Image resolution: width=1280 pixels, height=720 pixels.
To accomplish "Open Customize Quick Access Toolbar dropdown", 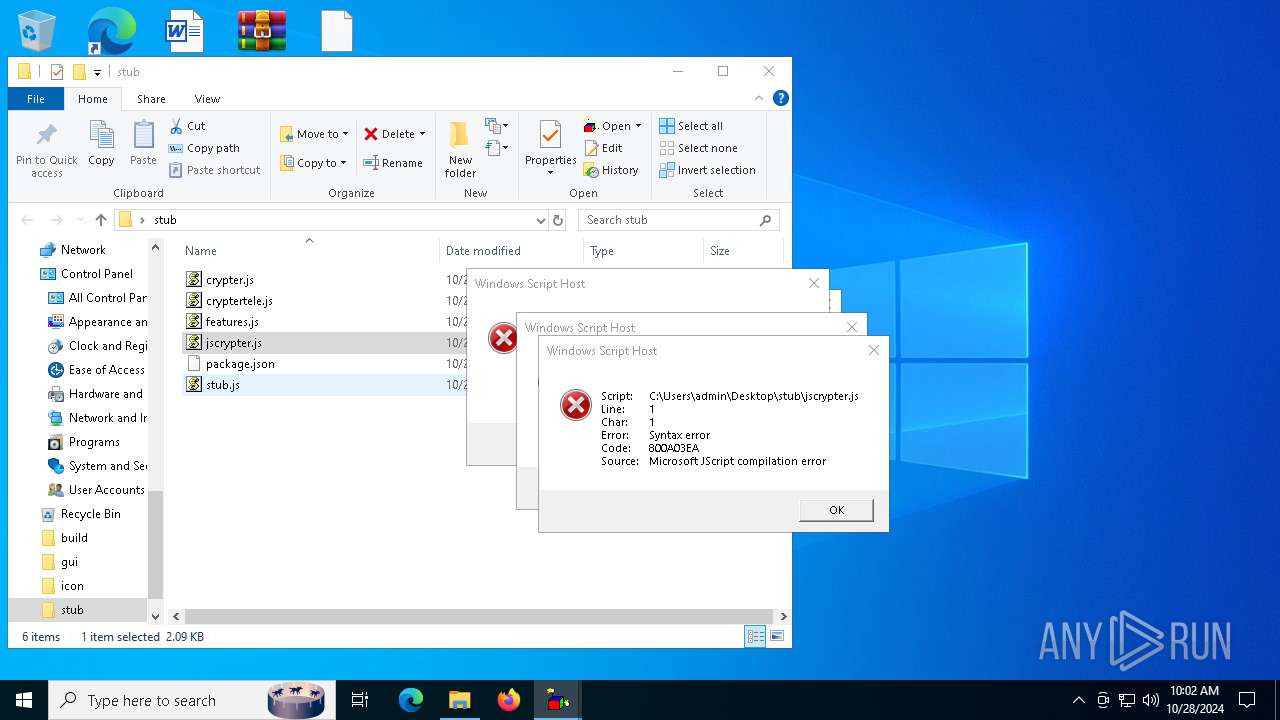I will [97, 72].
